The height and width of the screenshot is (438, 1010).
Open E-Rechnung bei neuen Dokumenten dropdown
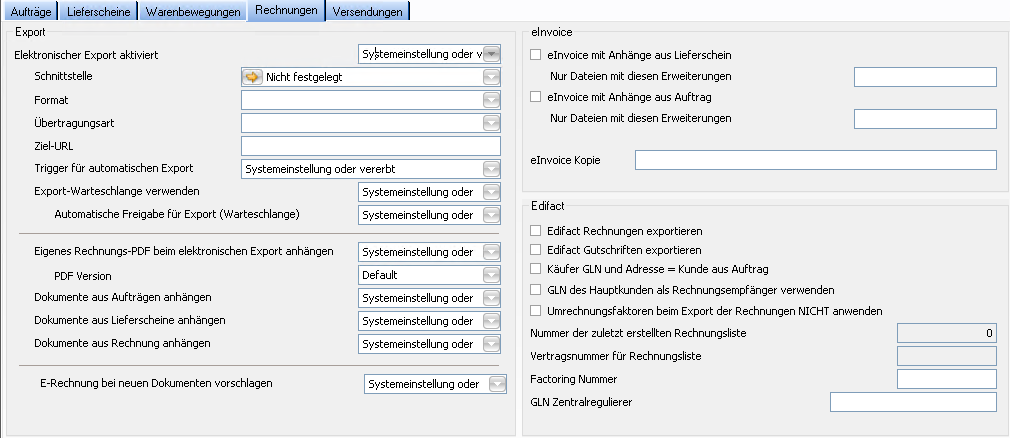tap(497, 384)
